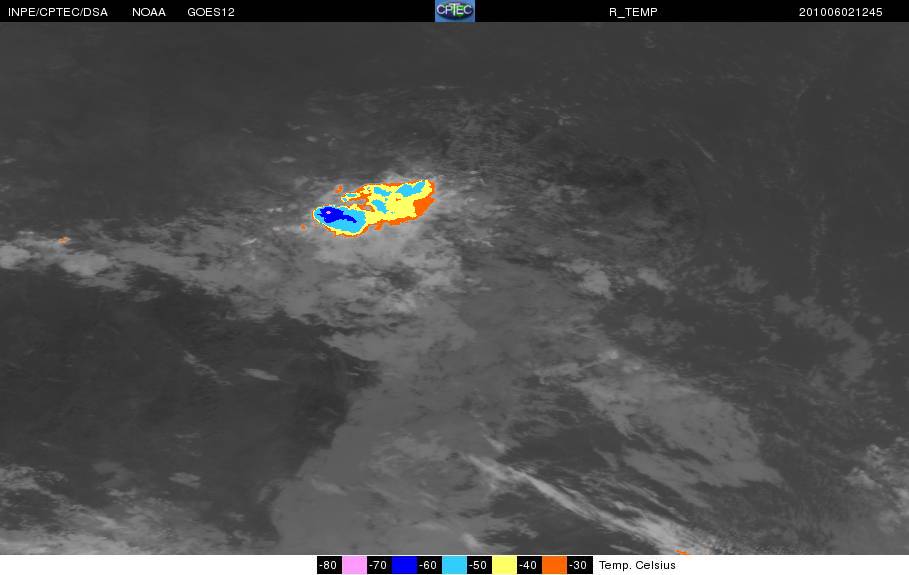The width and height of the screenshot is (909, 575).
Task: Click the yellow swatch between -50 and -40
Action: (504, 565)
